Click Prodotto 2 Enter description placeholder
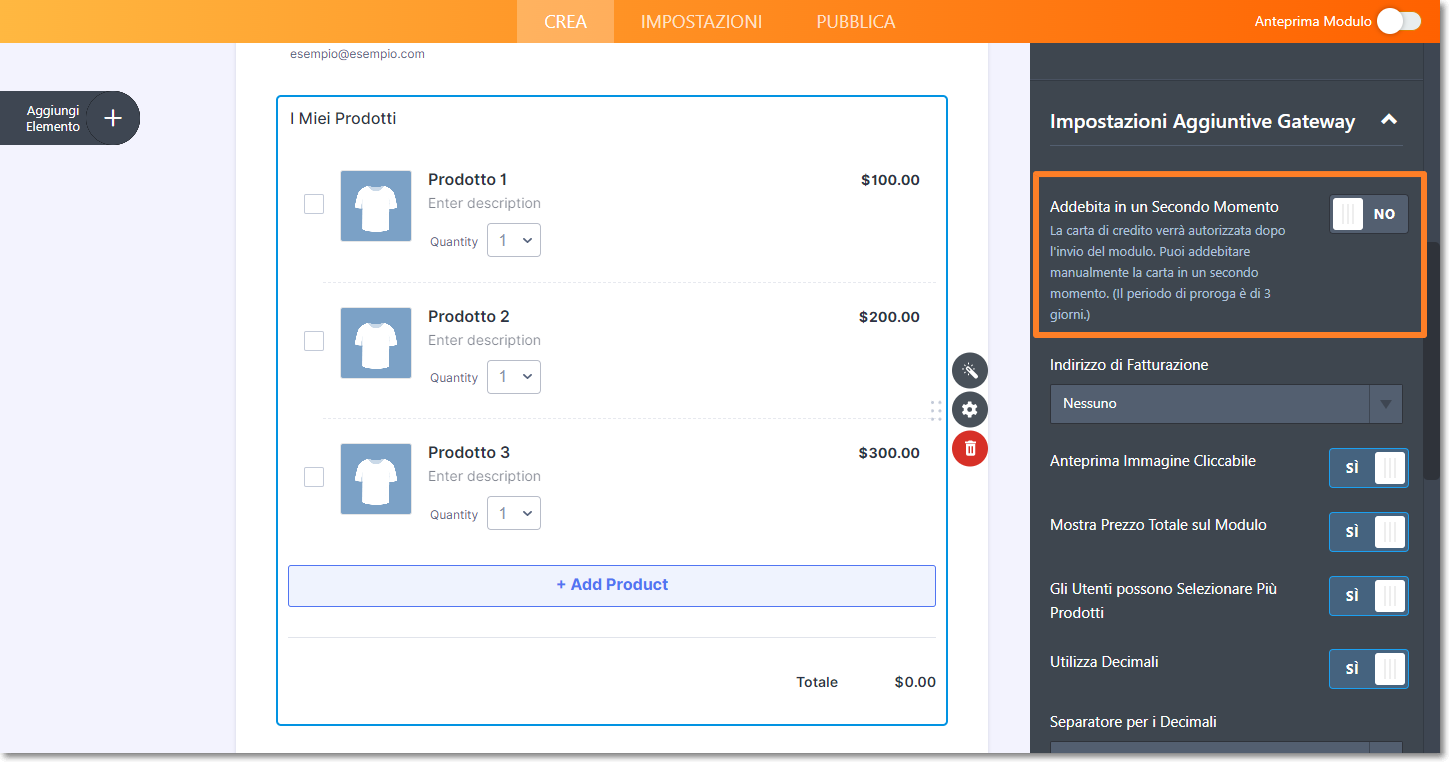 [x=484, y=340]
